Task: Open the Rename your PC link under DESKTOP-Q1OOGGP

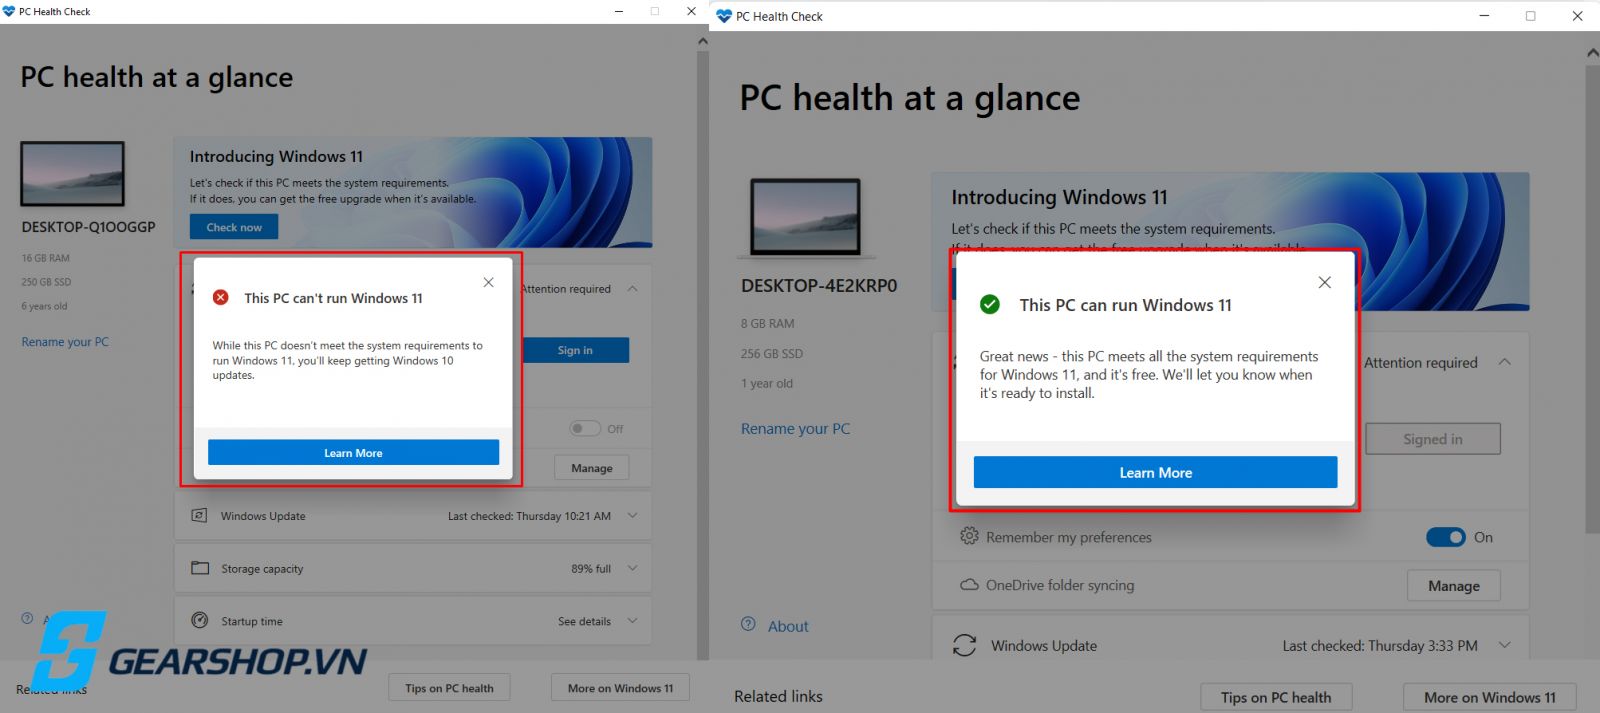Action: click(65, 342)
